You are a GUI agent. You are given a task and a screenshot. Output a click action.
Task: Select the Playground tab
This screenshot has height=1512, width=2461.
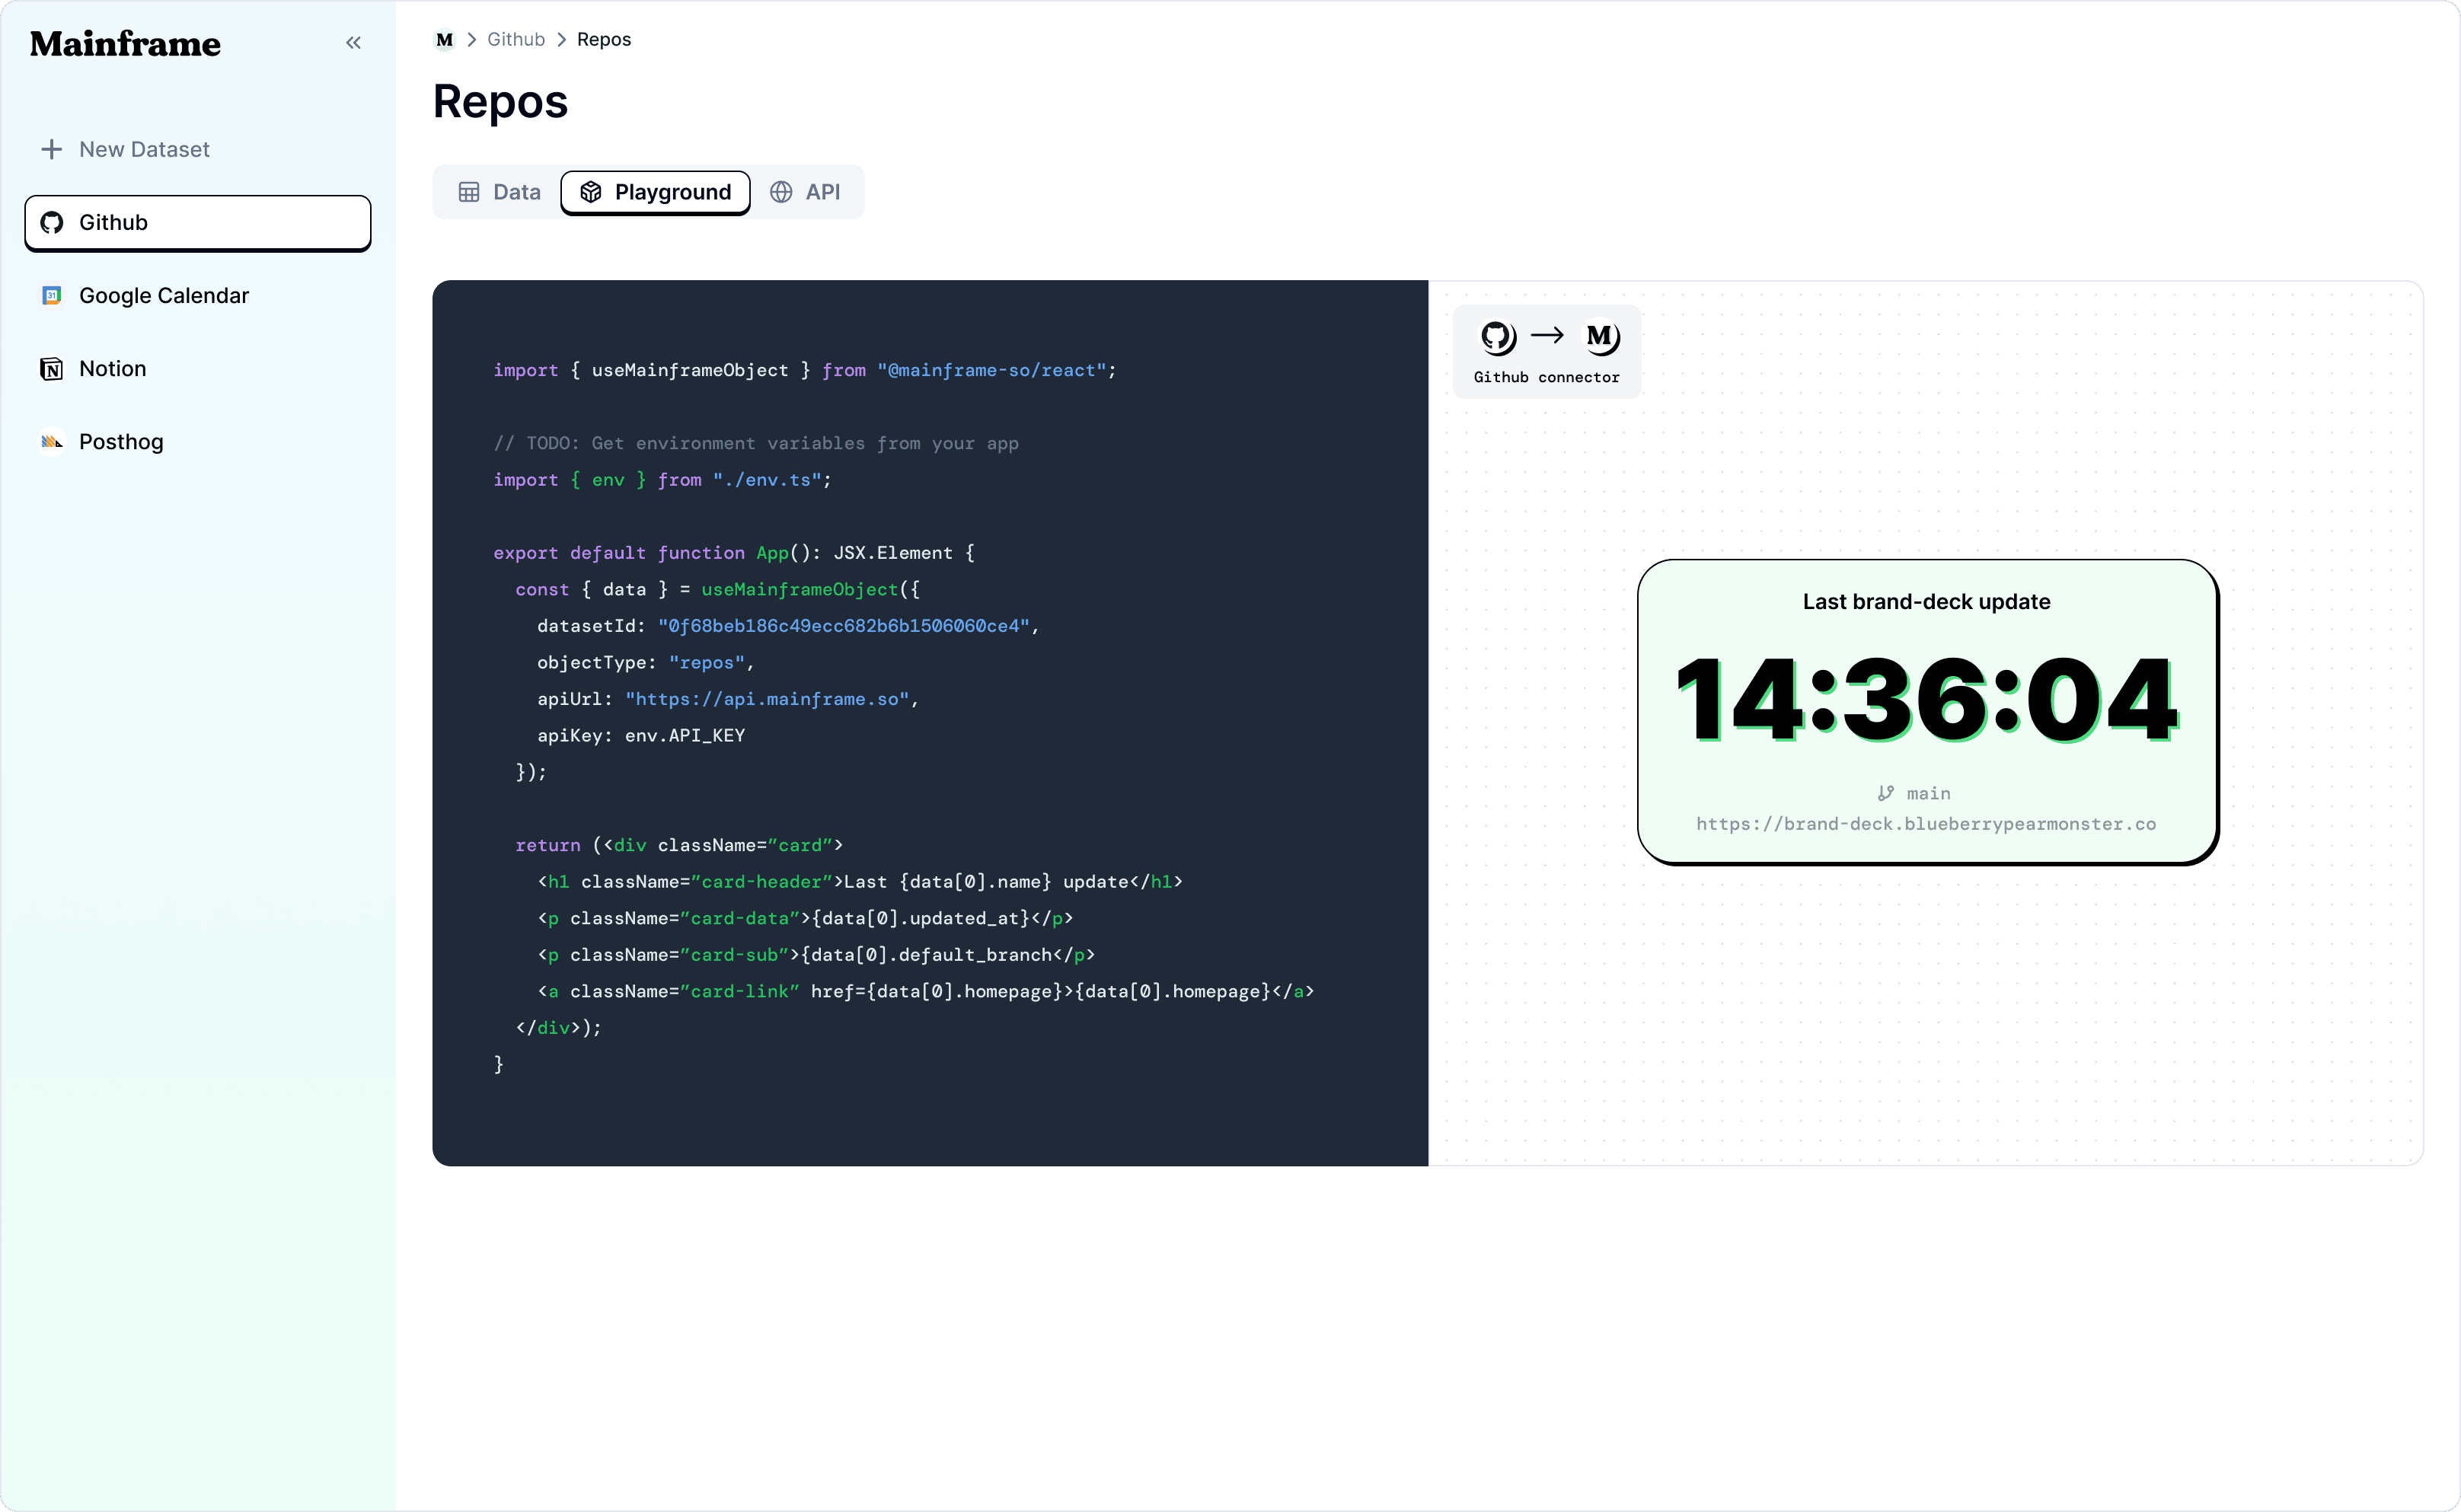(655, 192)
